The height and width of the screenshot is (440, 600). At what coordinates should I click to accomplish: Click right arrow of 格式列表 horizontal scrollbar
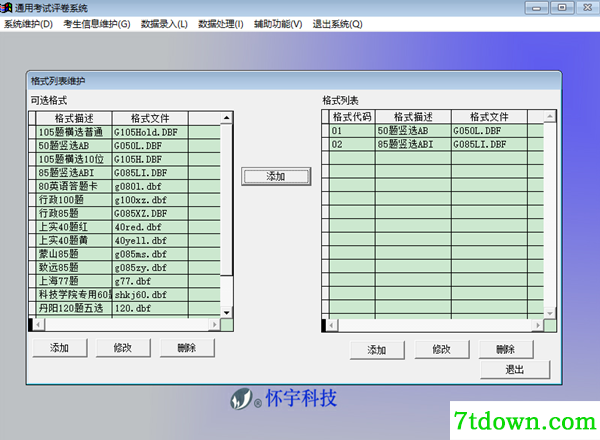pos(538,326)
